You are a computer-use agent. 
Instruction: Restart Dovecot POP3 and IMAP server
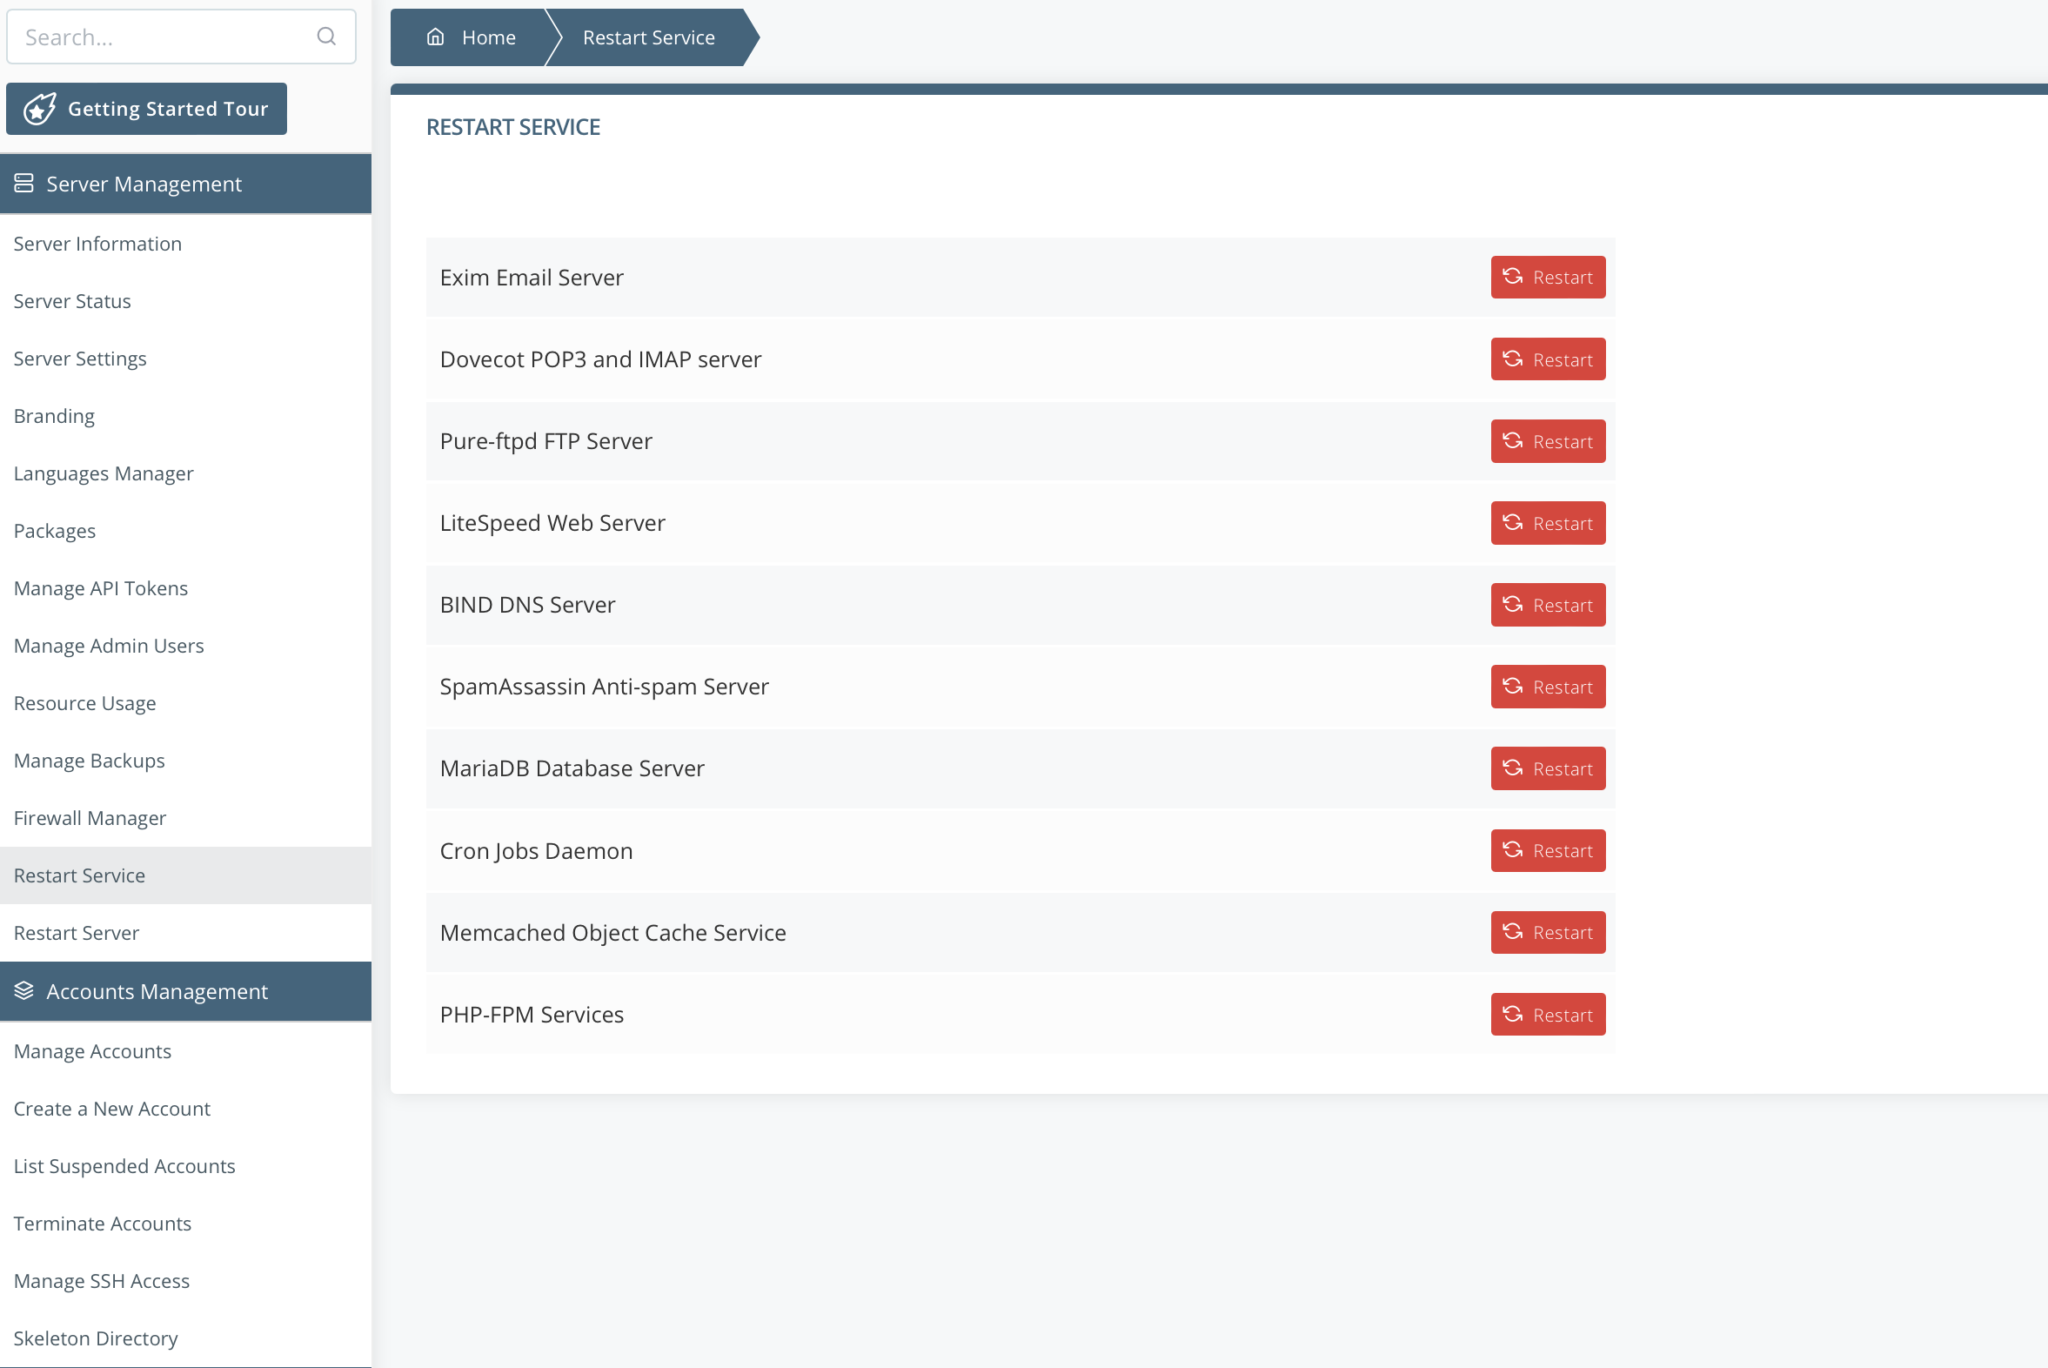[x=1548, y=359]
